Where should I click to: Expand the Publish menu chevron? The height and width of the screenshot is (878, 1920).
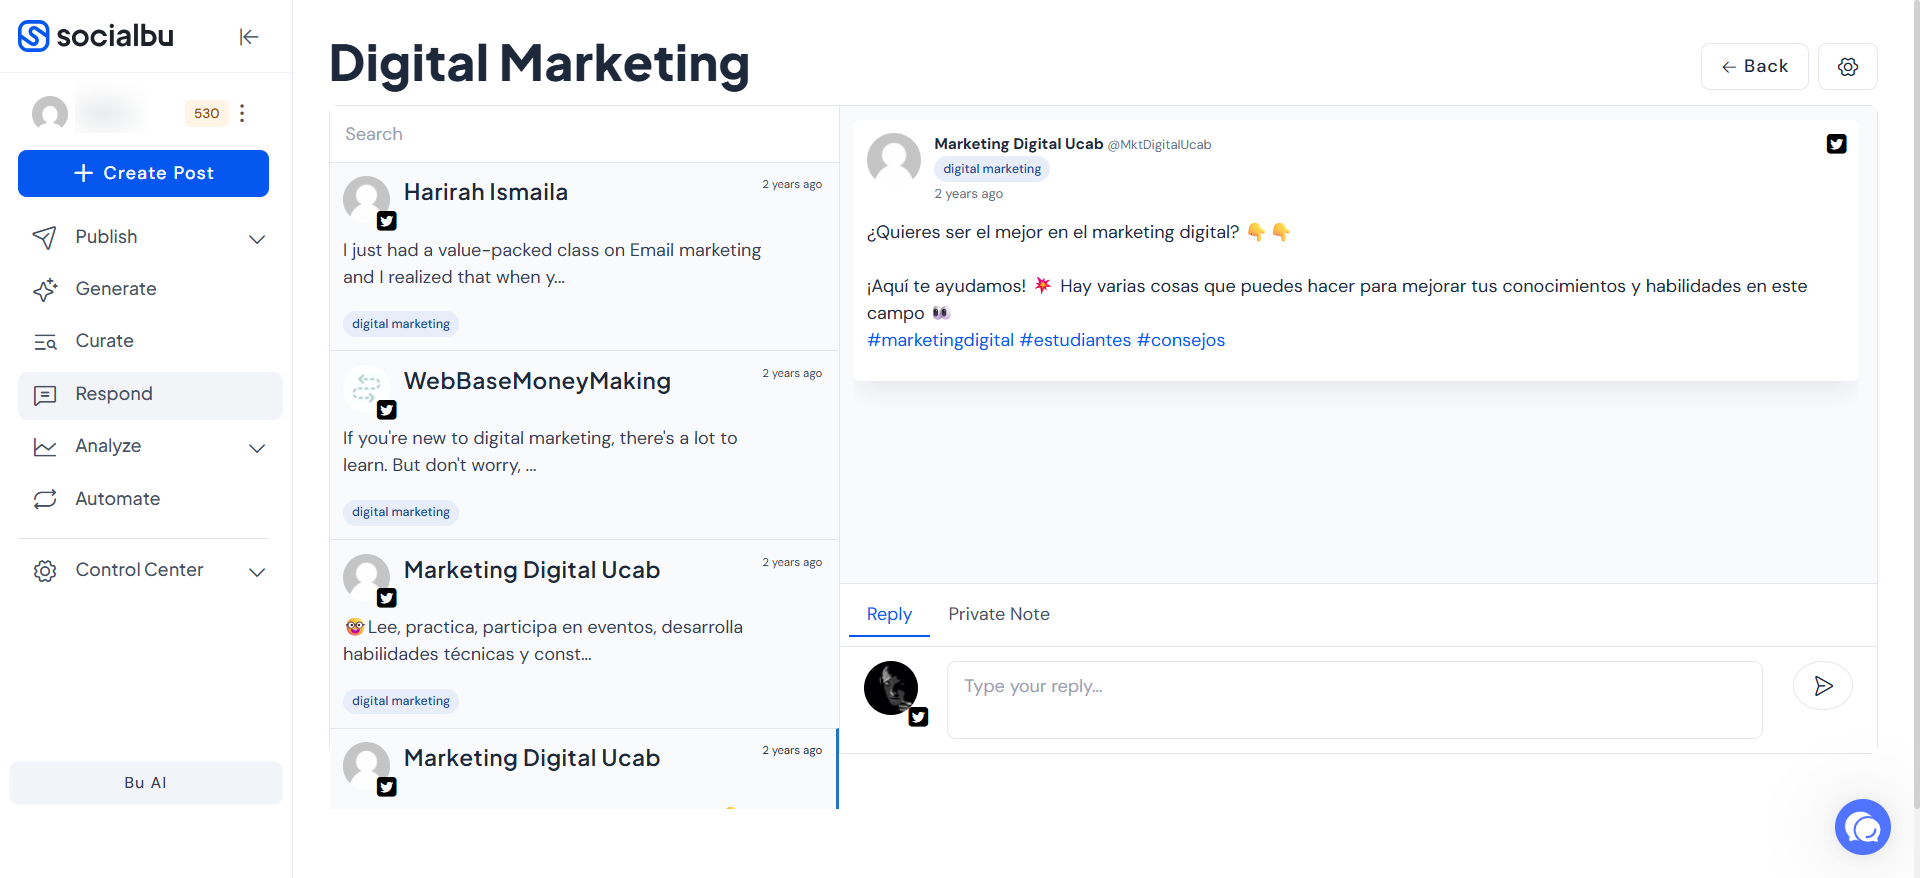(257, 238)
